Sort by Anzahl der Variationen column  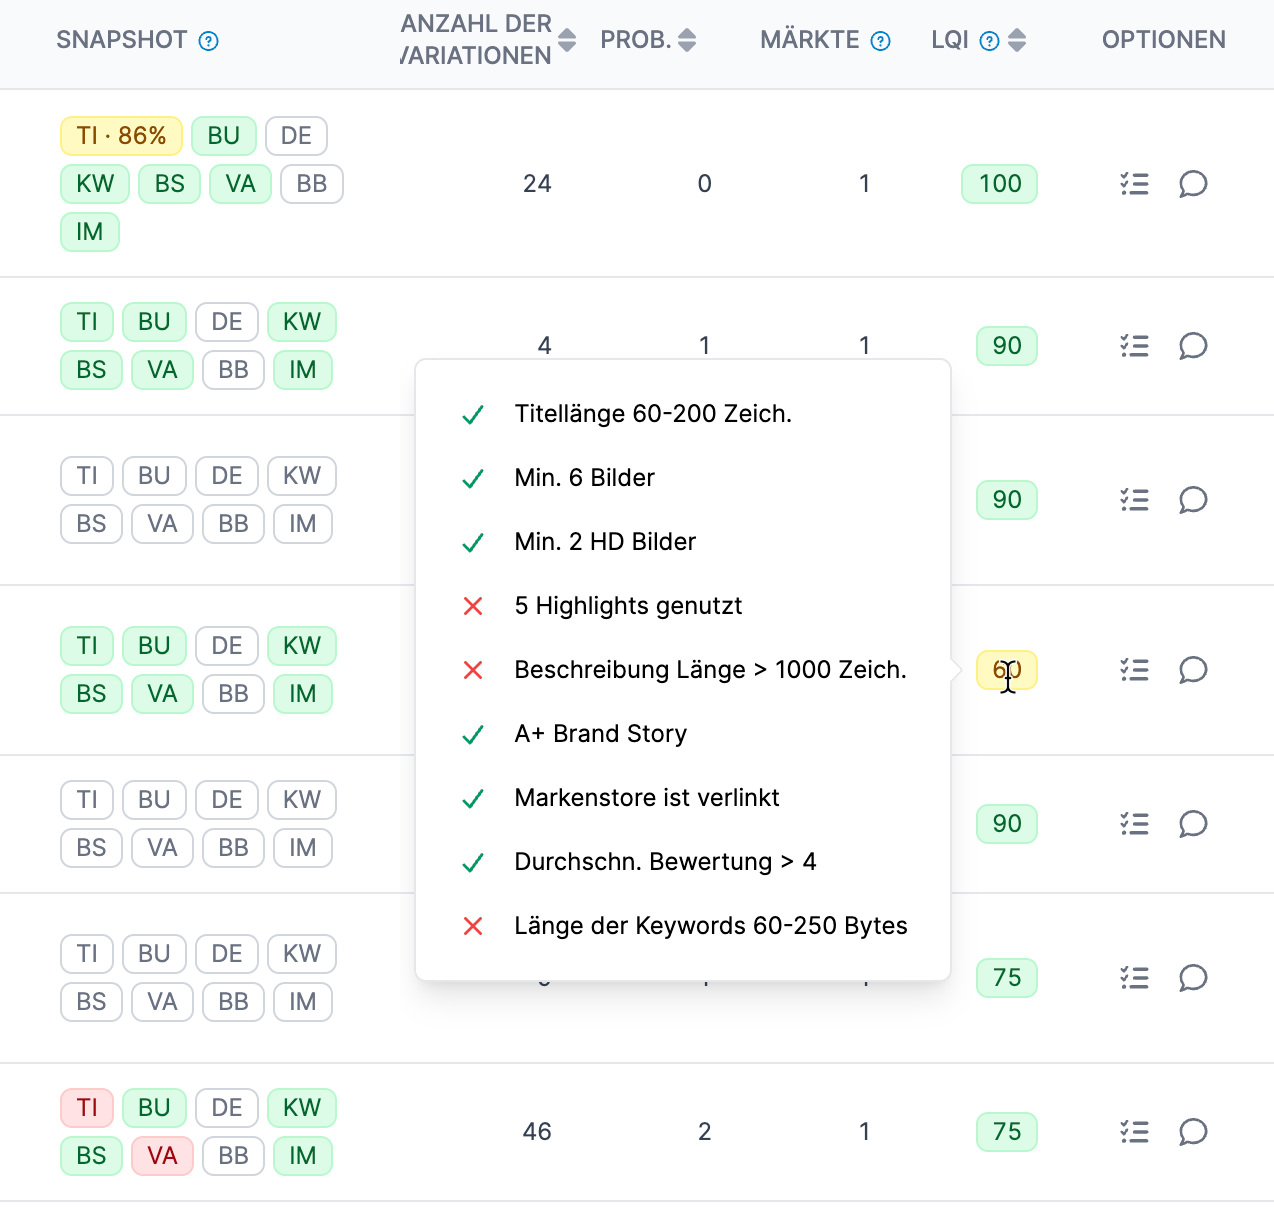[x=567, y=40]
